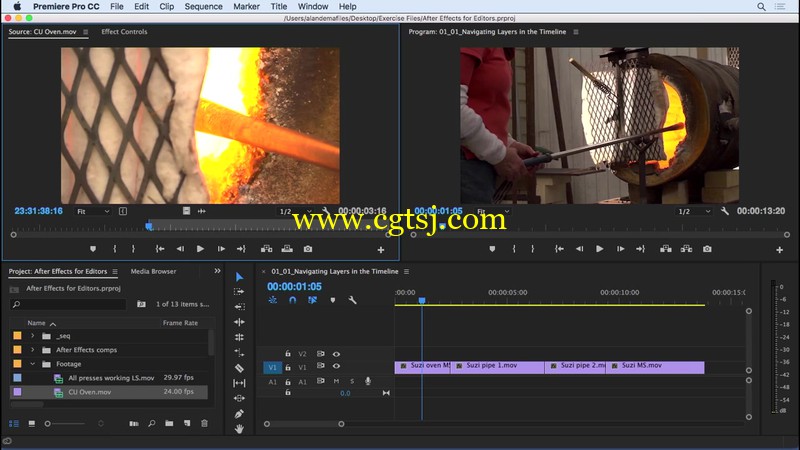
Task: Open Source monitor 1/2 resolution dropdown
Action: coord(295,211)
